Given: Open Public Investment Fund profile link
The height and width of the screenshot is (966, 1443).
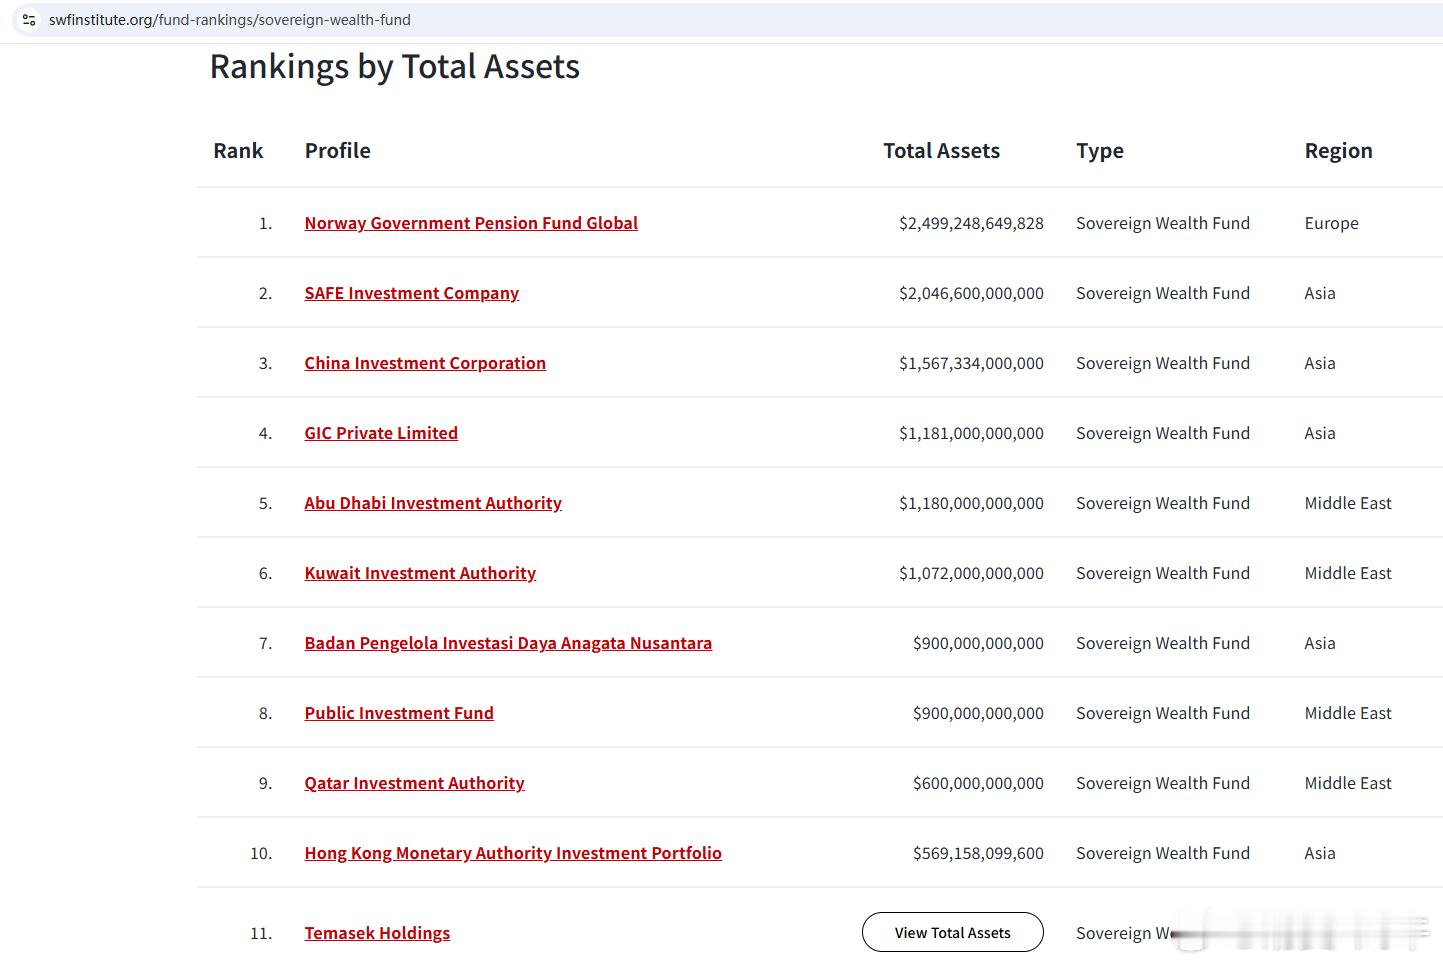Looking at the screenshot, I should click(x=399, y=713).
